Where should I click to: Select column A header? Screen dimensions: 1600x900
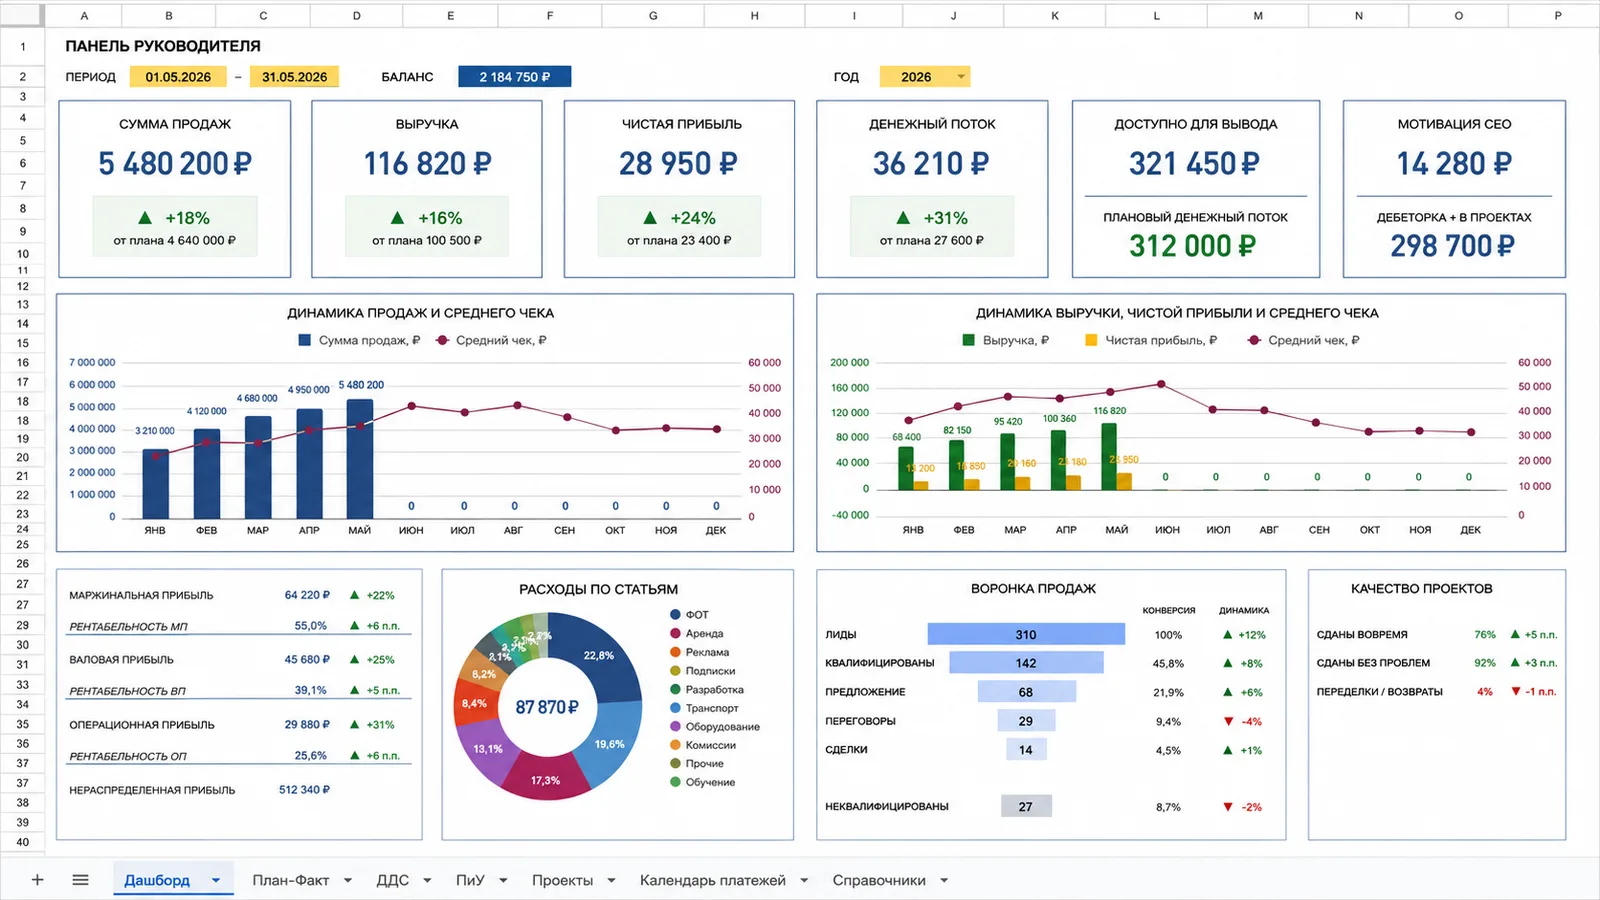(x=84, y=15)
